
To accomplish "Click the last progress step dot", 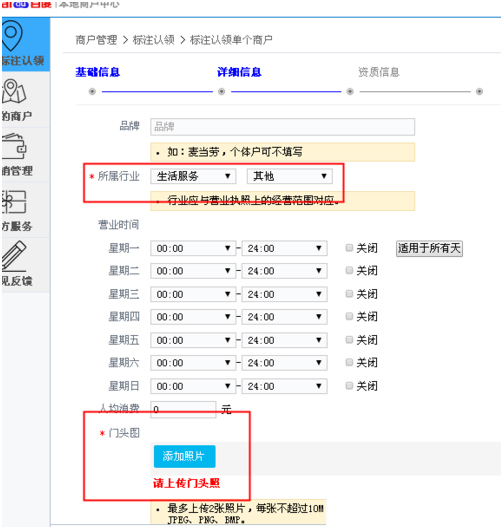I will [479, 91].
